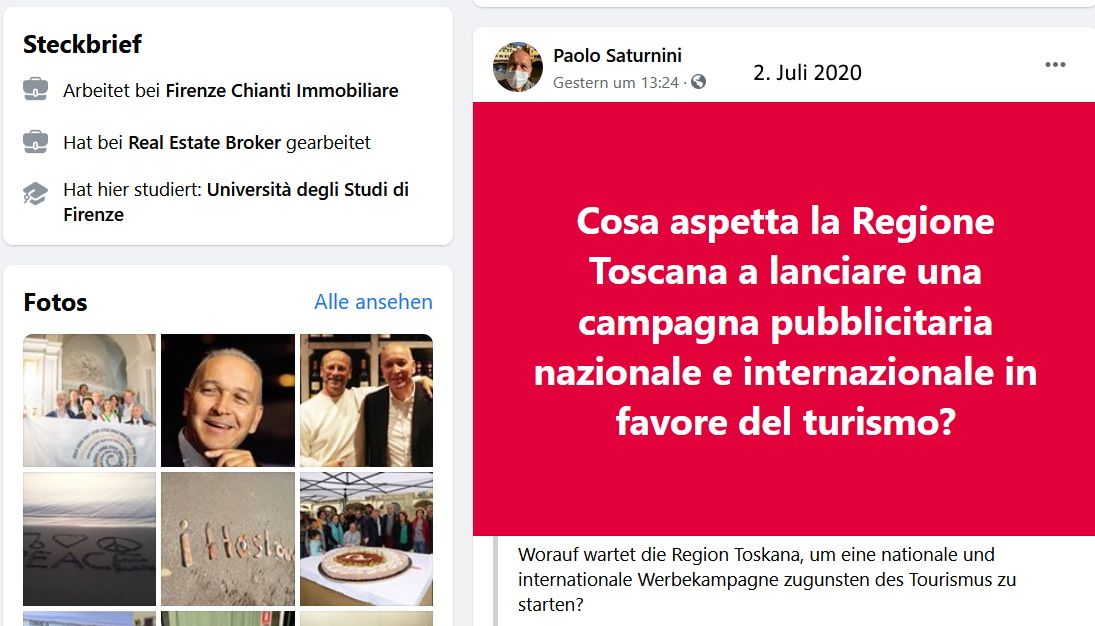1095x626 pixels.
Task: Click the 'Gestern um 13:24' timestamp
Action: pos(616,82)
